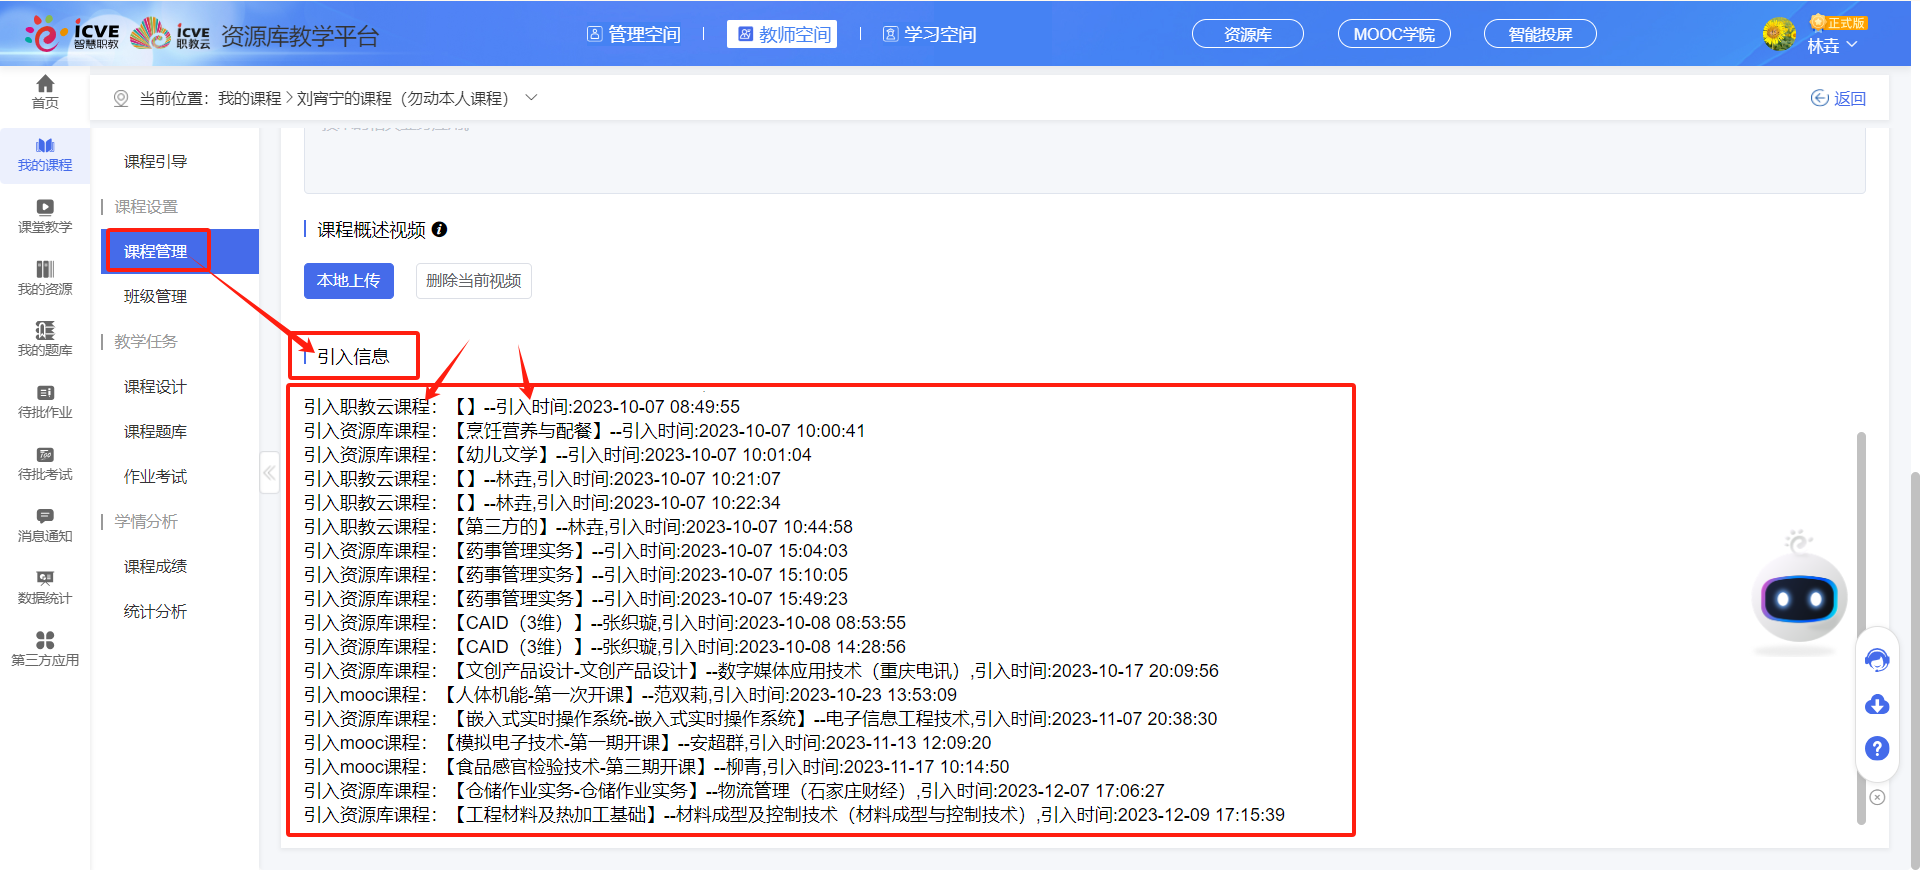1920x870 pixels.
Task: Open 待批作业 sidebar icon
Action: [45, 400]
